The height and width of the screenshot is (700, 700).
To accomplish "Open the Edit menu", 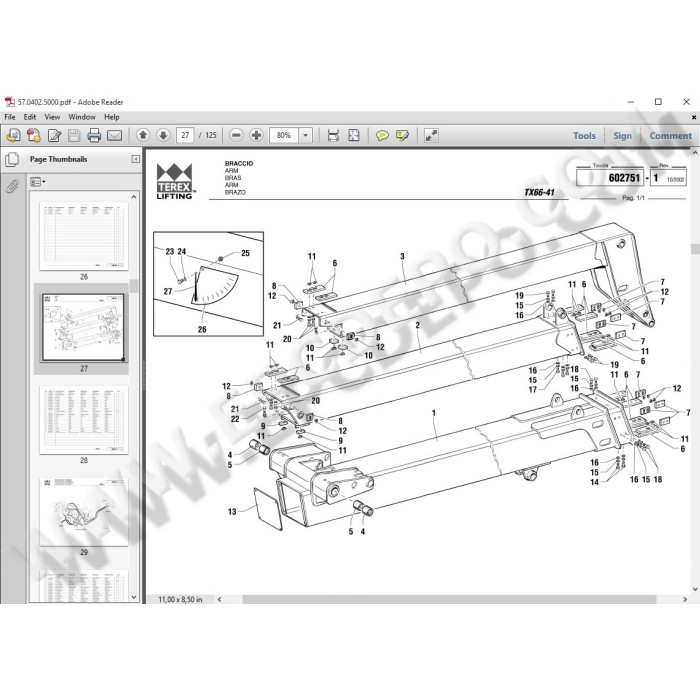I will coord(30,117).
